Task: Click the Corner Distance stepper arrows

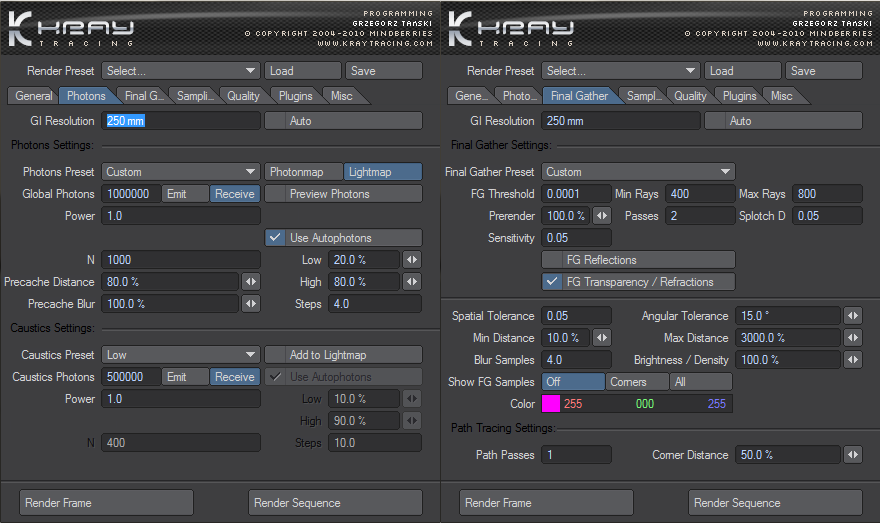Action: point(852,455)
